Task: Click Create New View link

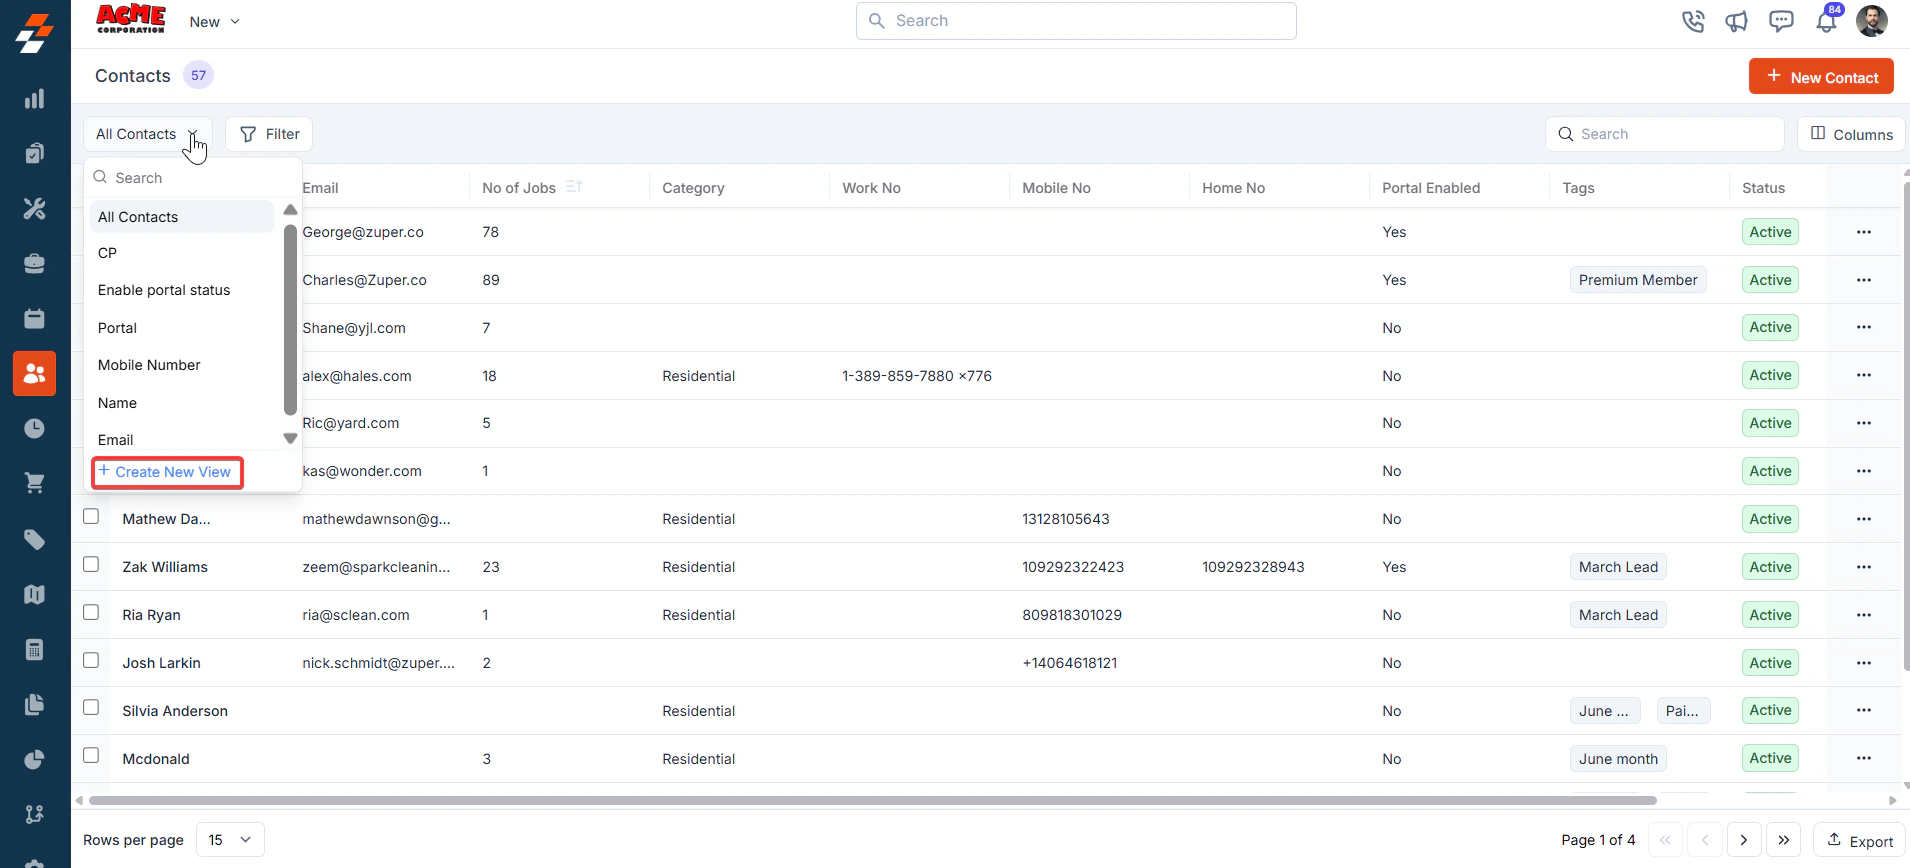Action: point(167,472)
